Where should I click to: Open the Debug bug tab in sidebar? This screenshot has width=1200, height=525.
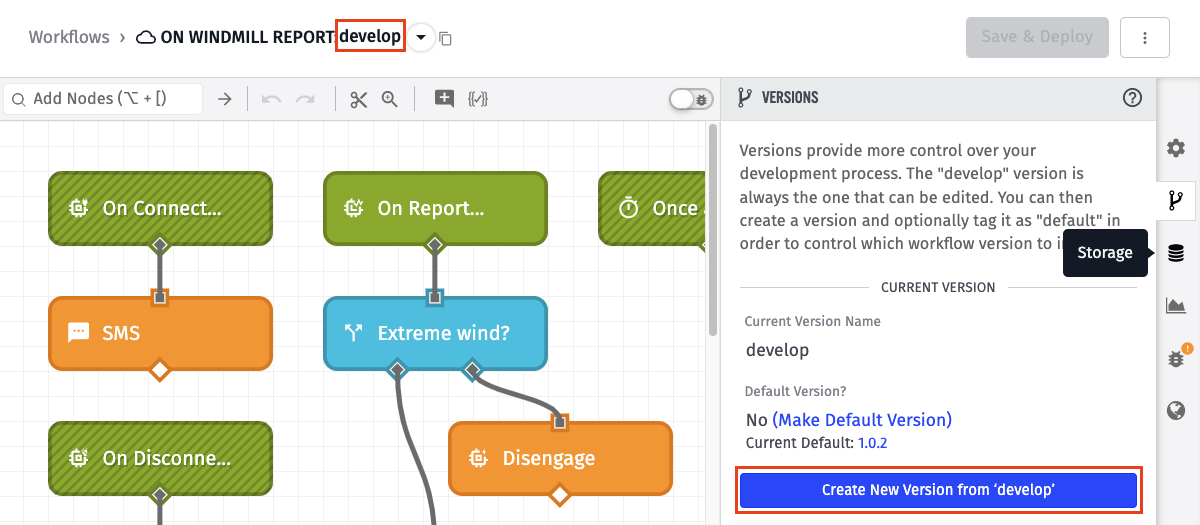1176,358
